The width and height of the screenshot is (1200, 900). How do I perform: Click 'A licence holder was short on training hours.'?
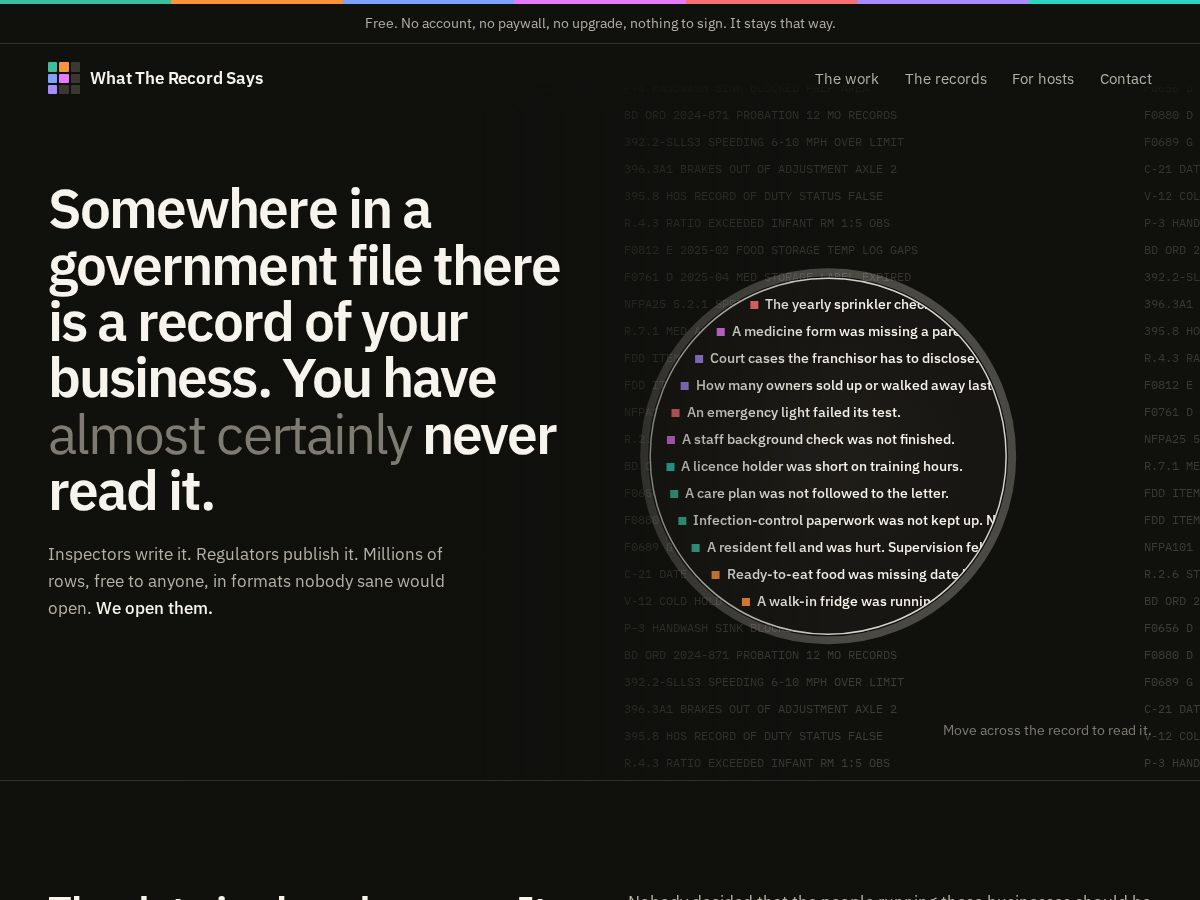click(822, 466)
